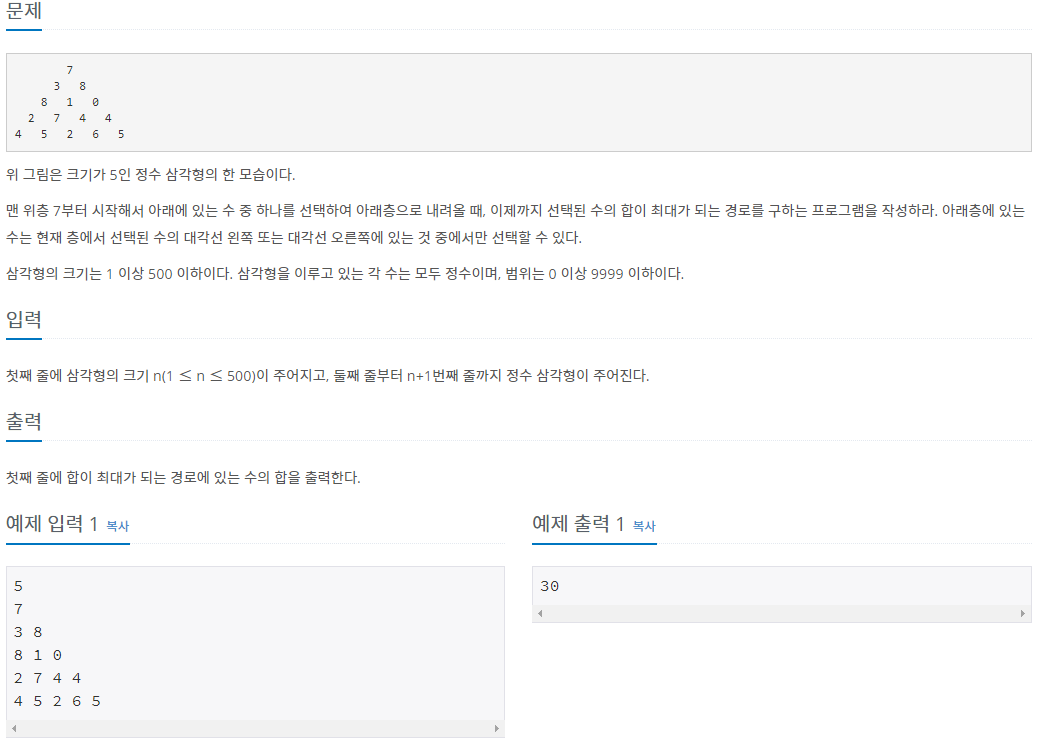1040x747 pixels.
Task: Click the '8 1 0' line in example input
Action: point(38,655)
